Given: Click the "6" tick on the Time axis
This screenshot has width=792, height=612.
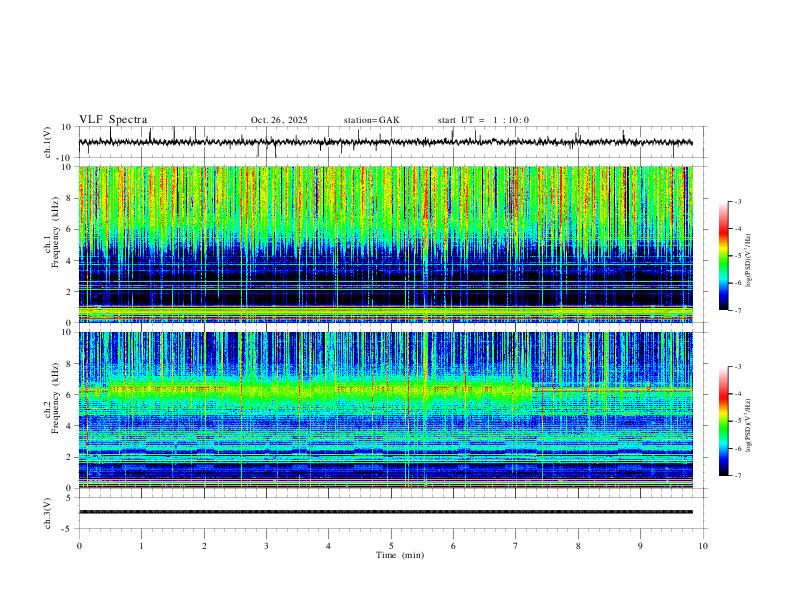Looking at the screenshot, I should tap(453, 546).
